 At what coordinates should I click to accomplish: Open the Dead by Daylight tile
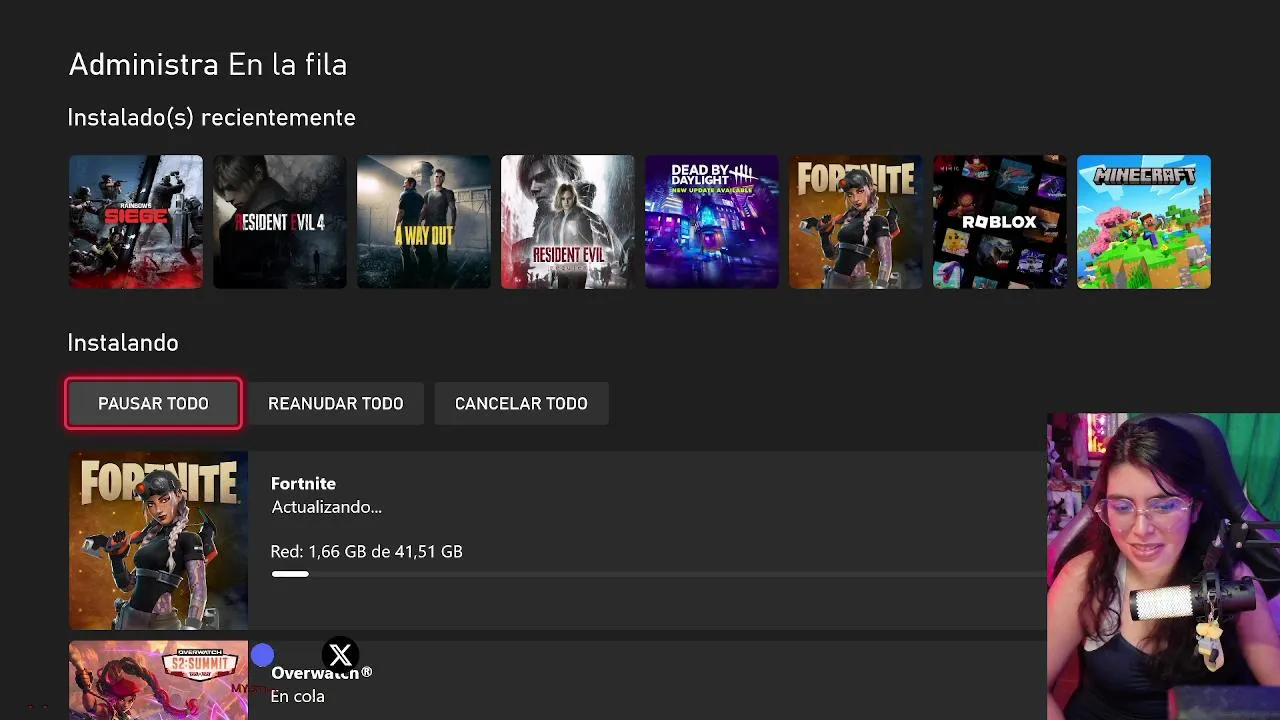pyautogui.click(x=711, y=222)
